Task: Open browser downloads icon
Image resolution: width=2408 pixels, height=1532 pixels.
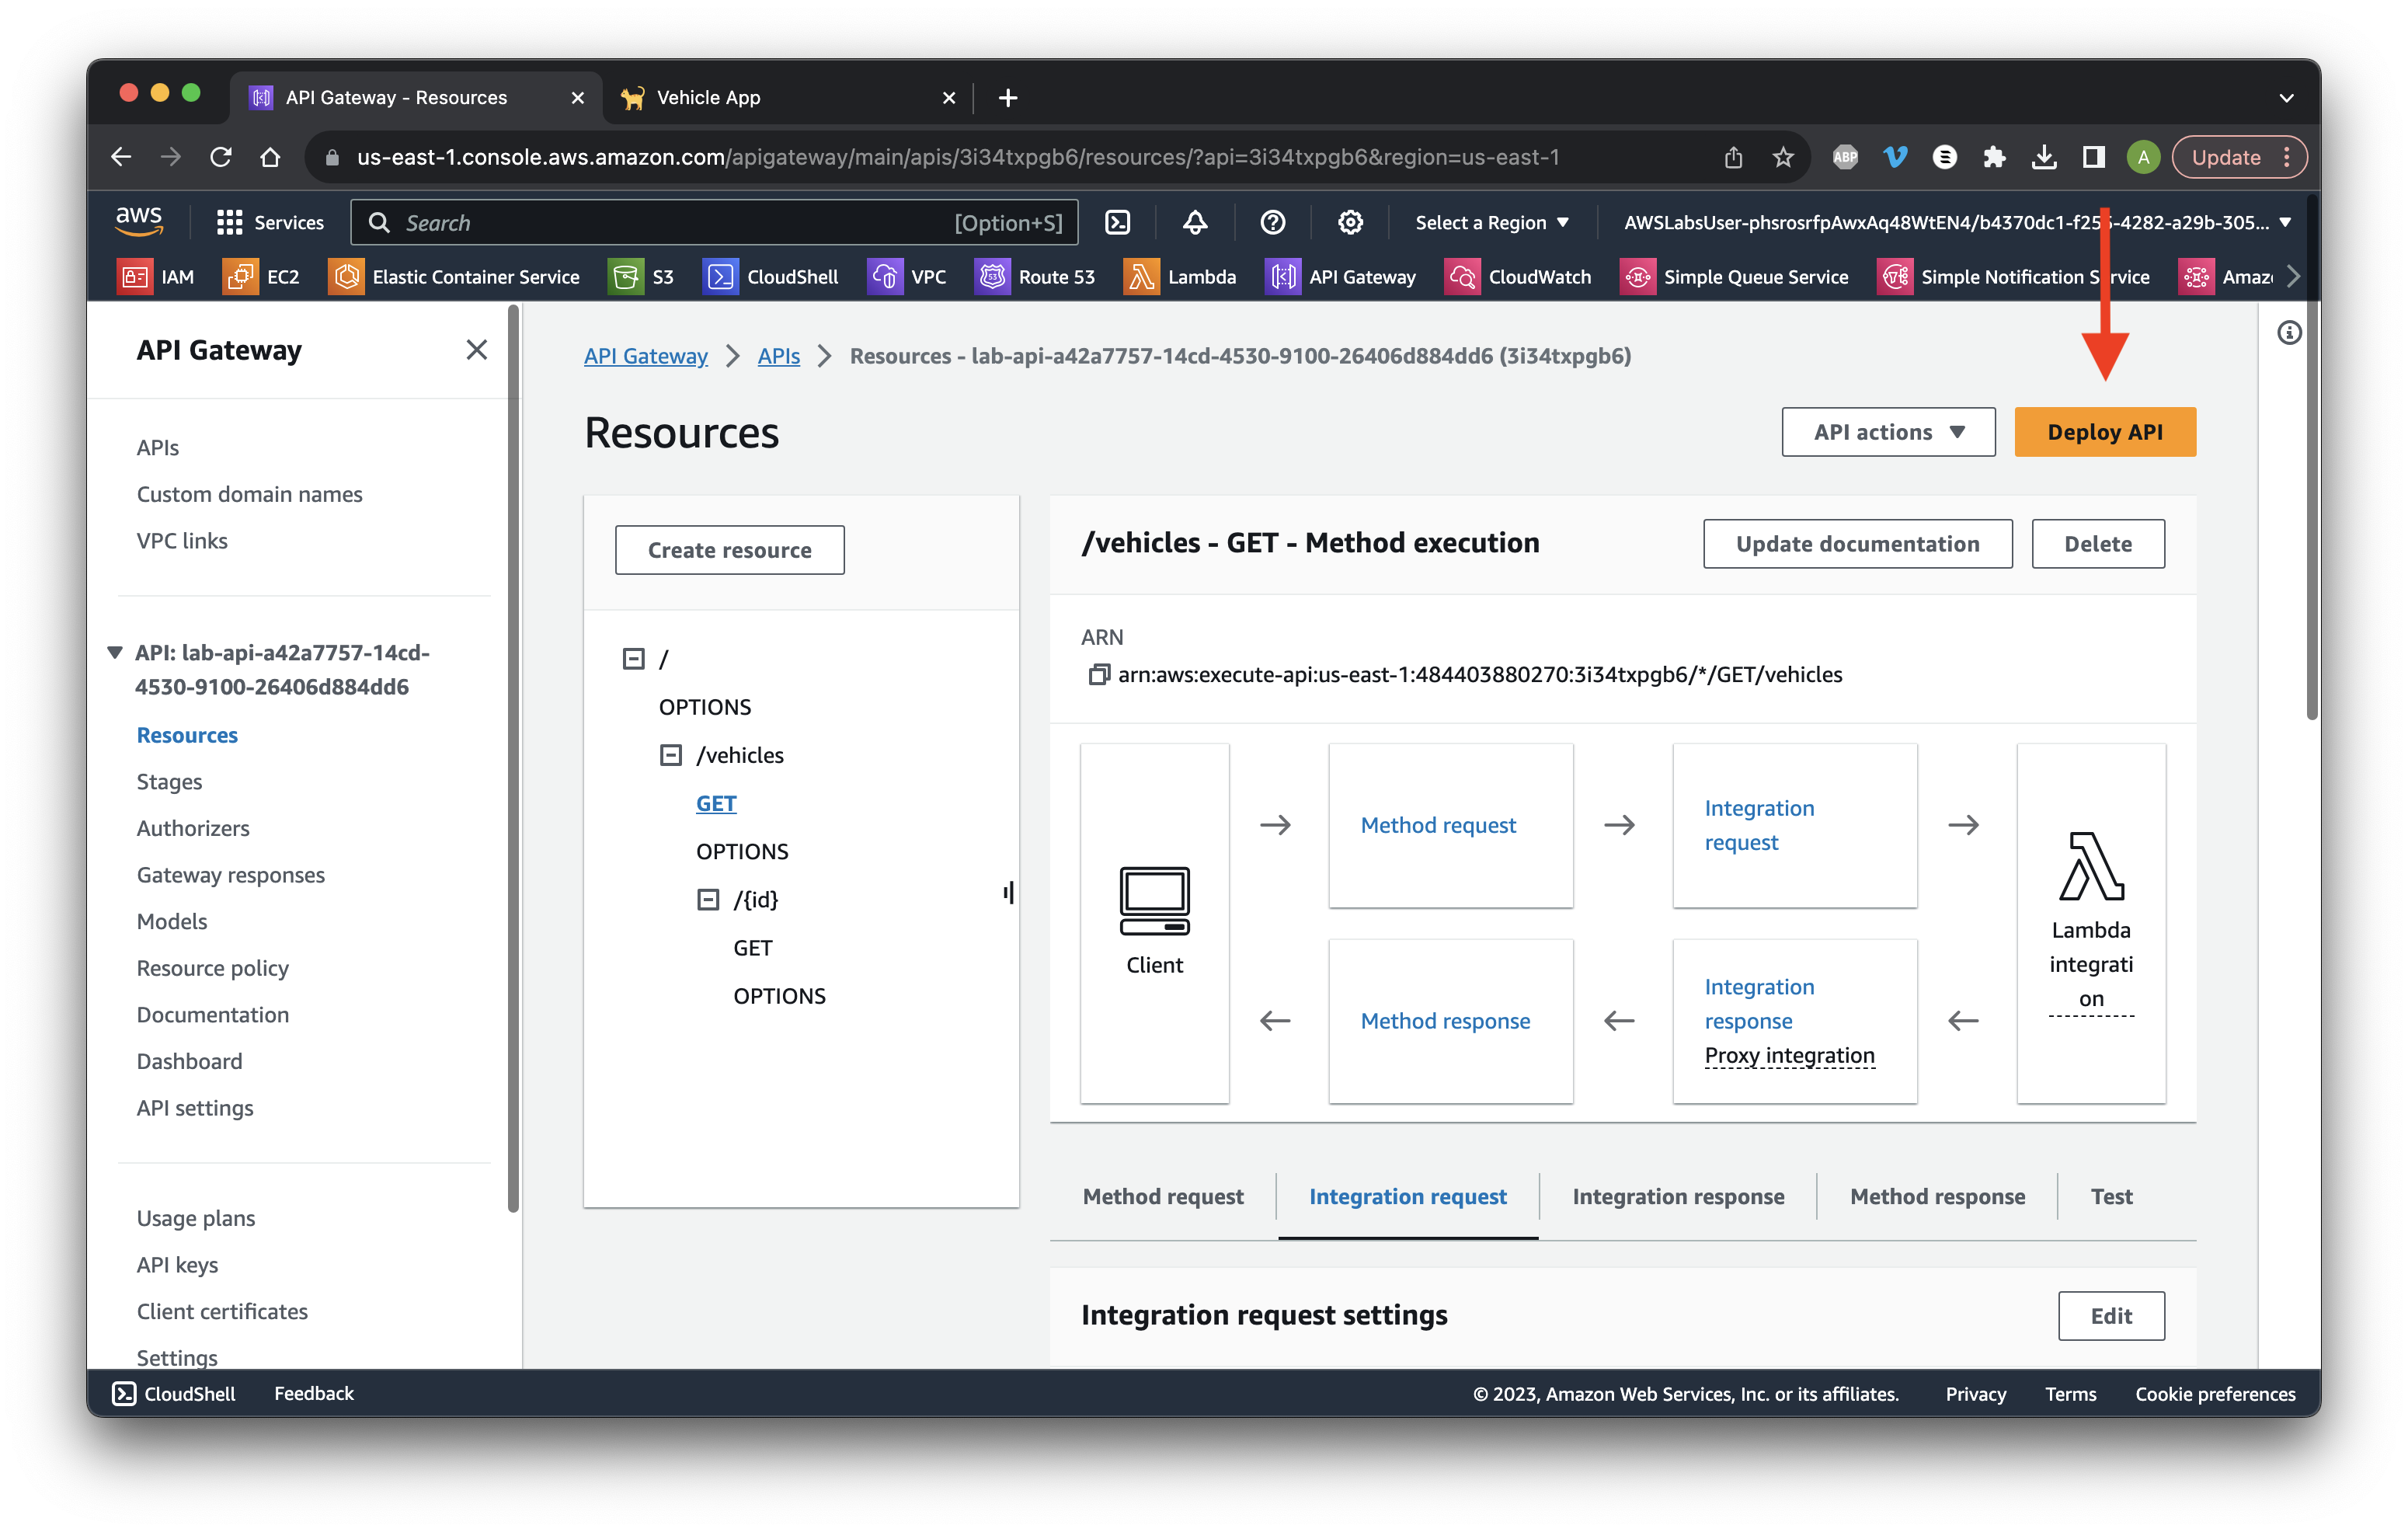Action: [2044, 157]
